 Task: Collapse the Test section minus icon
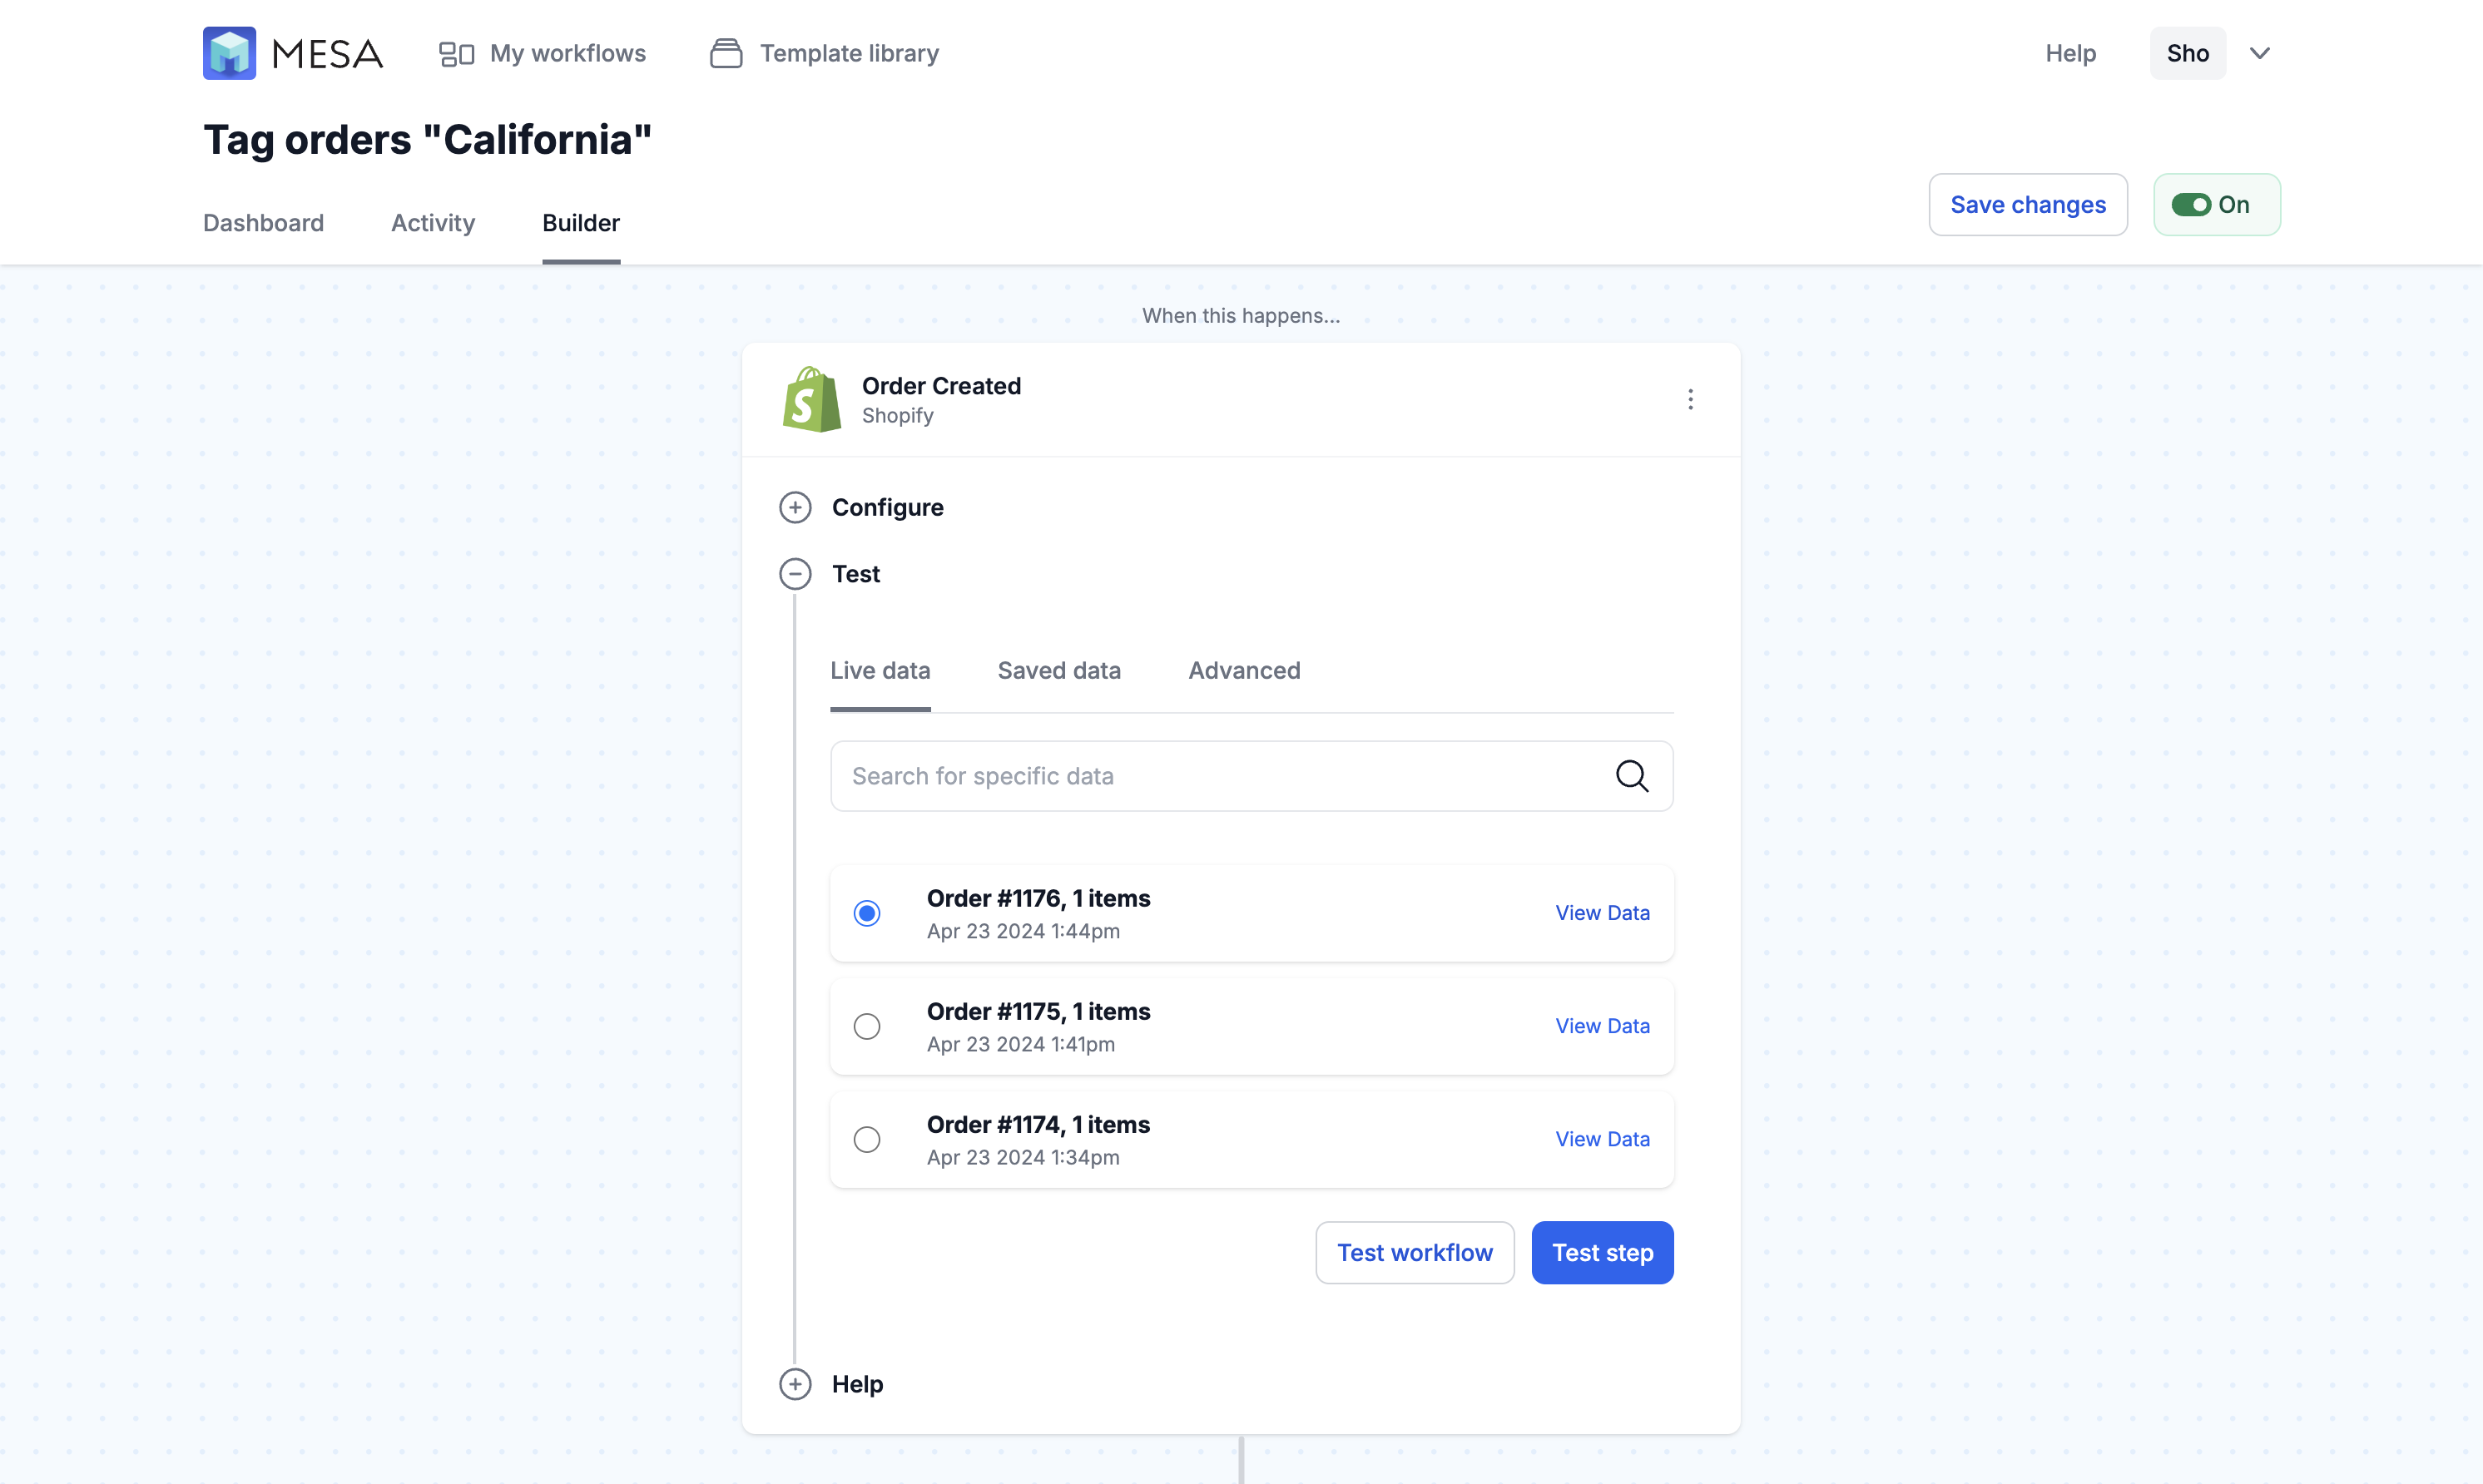click(795, 574)
